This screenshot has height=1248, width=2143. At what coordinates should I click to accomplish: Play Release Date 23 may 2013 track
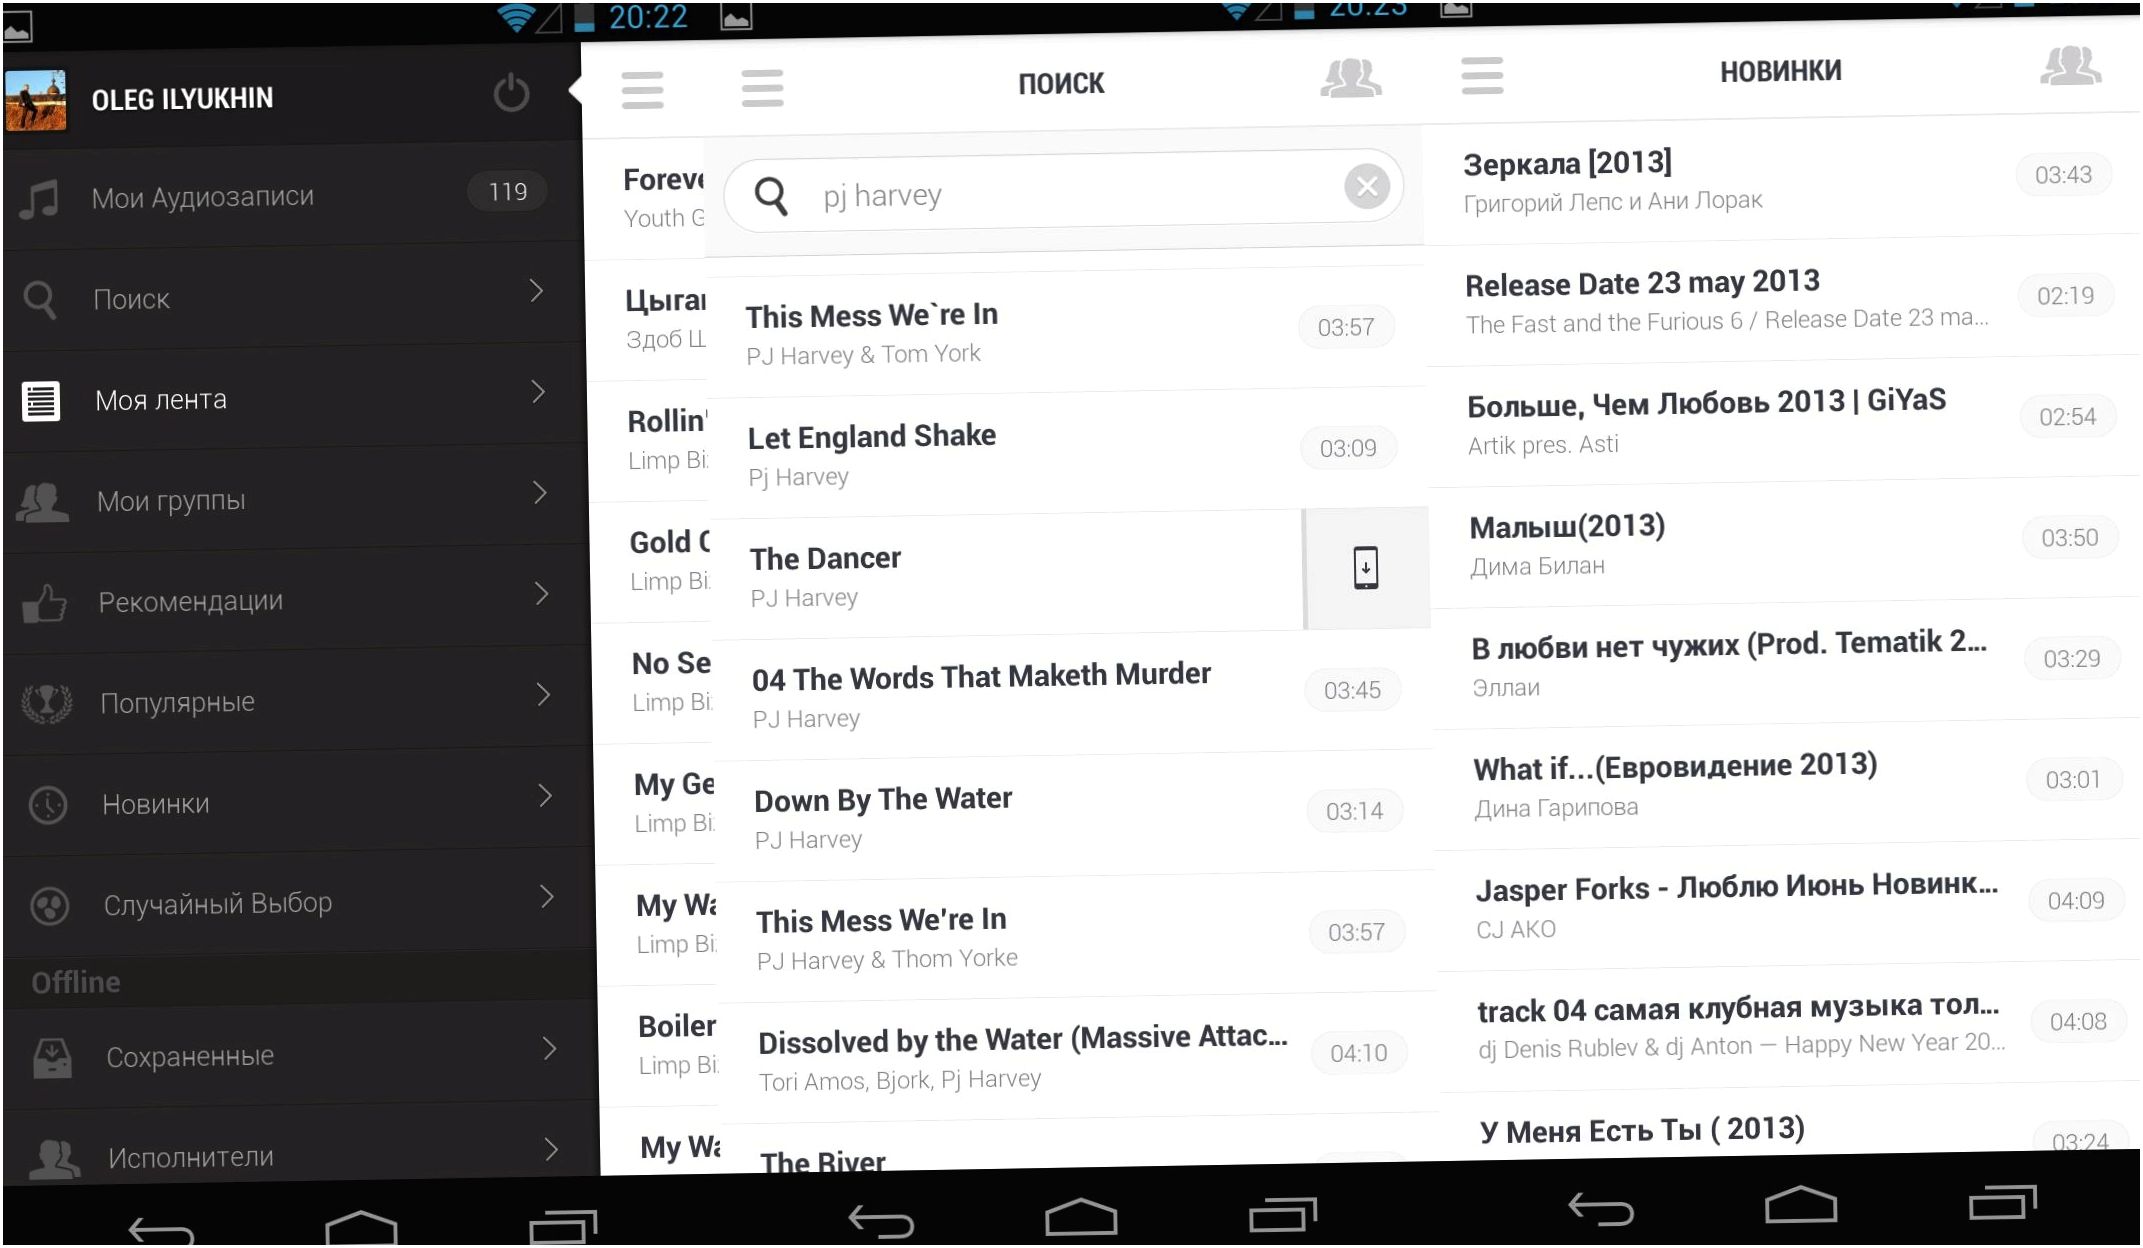click(x=1785, y=300)
